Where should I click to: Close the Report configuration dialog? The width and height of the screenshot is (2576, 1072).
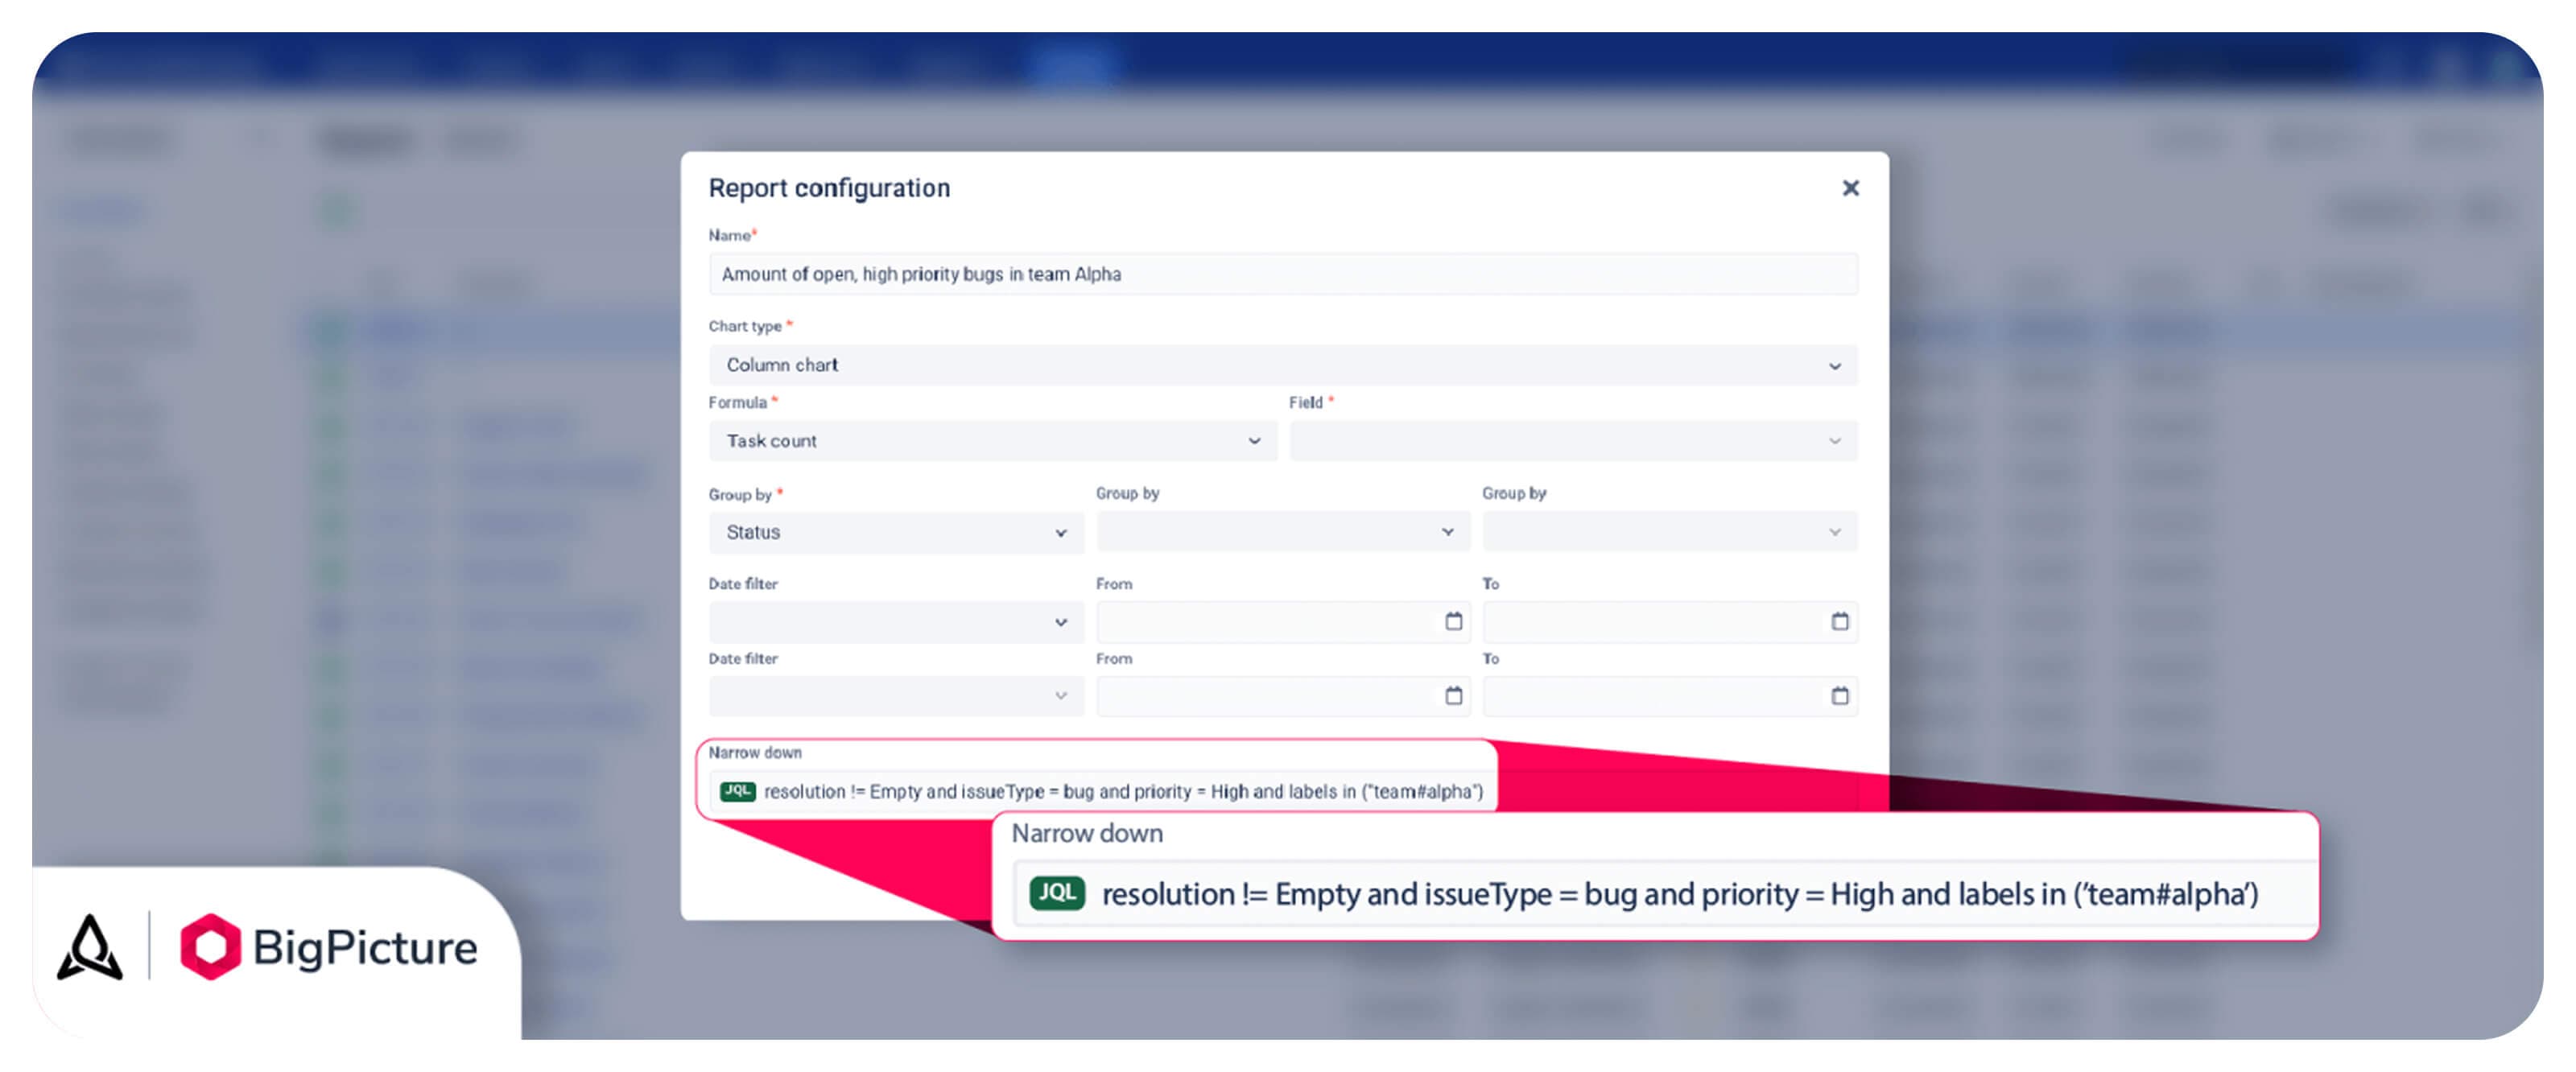pos(1850,188)
